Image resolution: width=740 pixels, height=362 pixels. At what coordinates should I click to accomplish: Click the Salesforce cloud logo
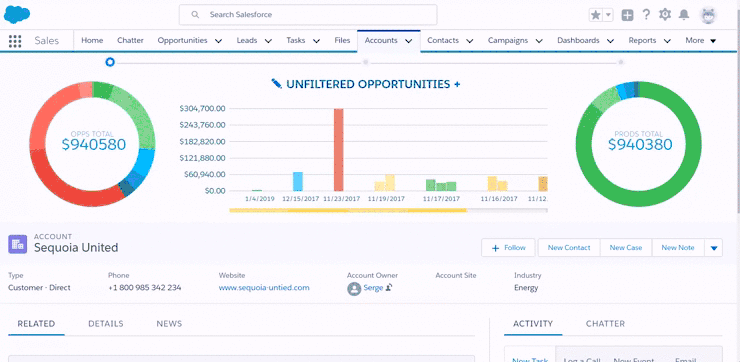pos(17,14)
